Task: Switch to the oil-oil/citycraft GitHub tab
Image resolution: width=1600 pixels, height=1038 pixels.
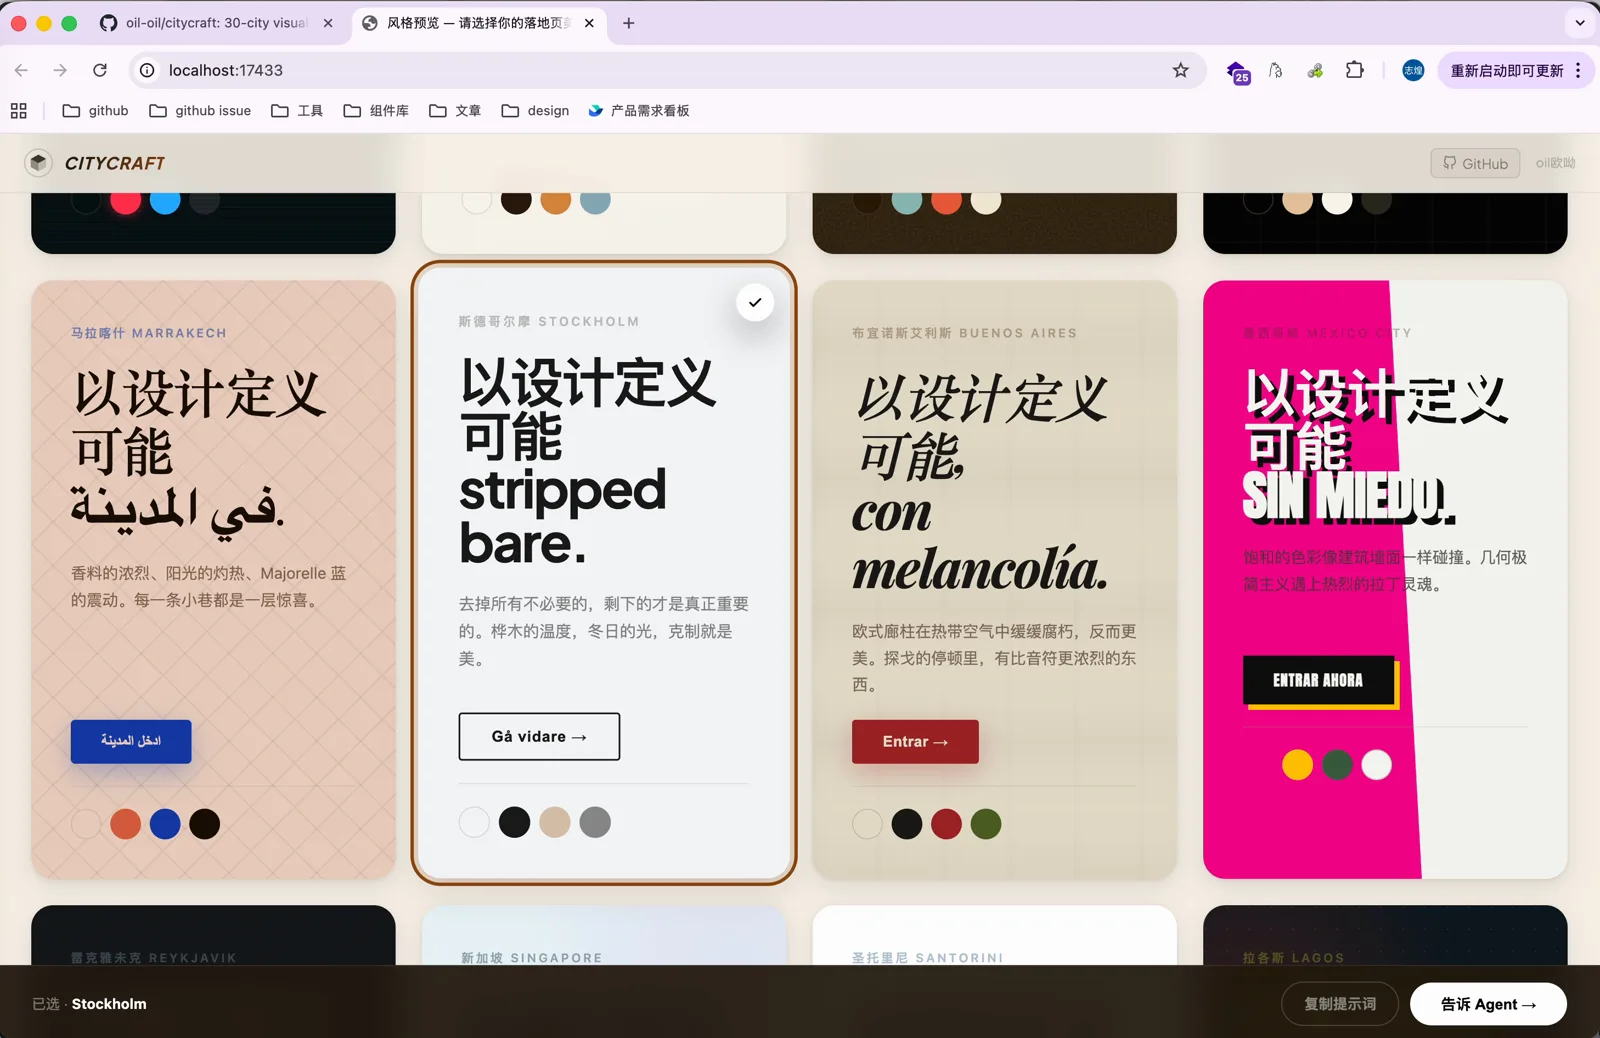Action: [x=215, y=23]
